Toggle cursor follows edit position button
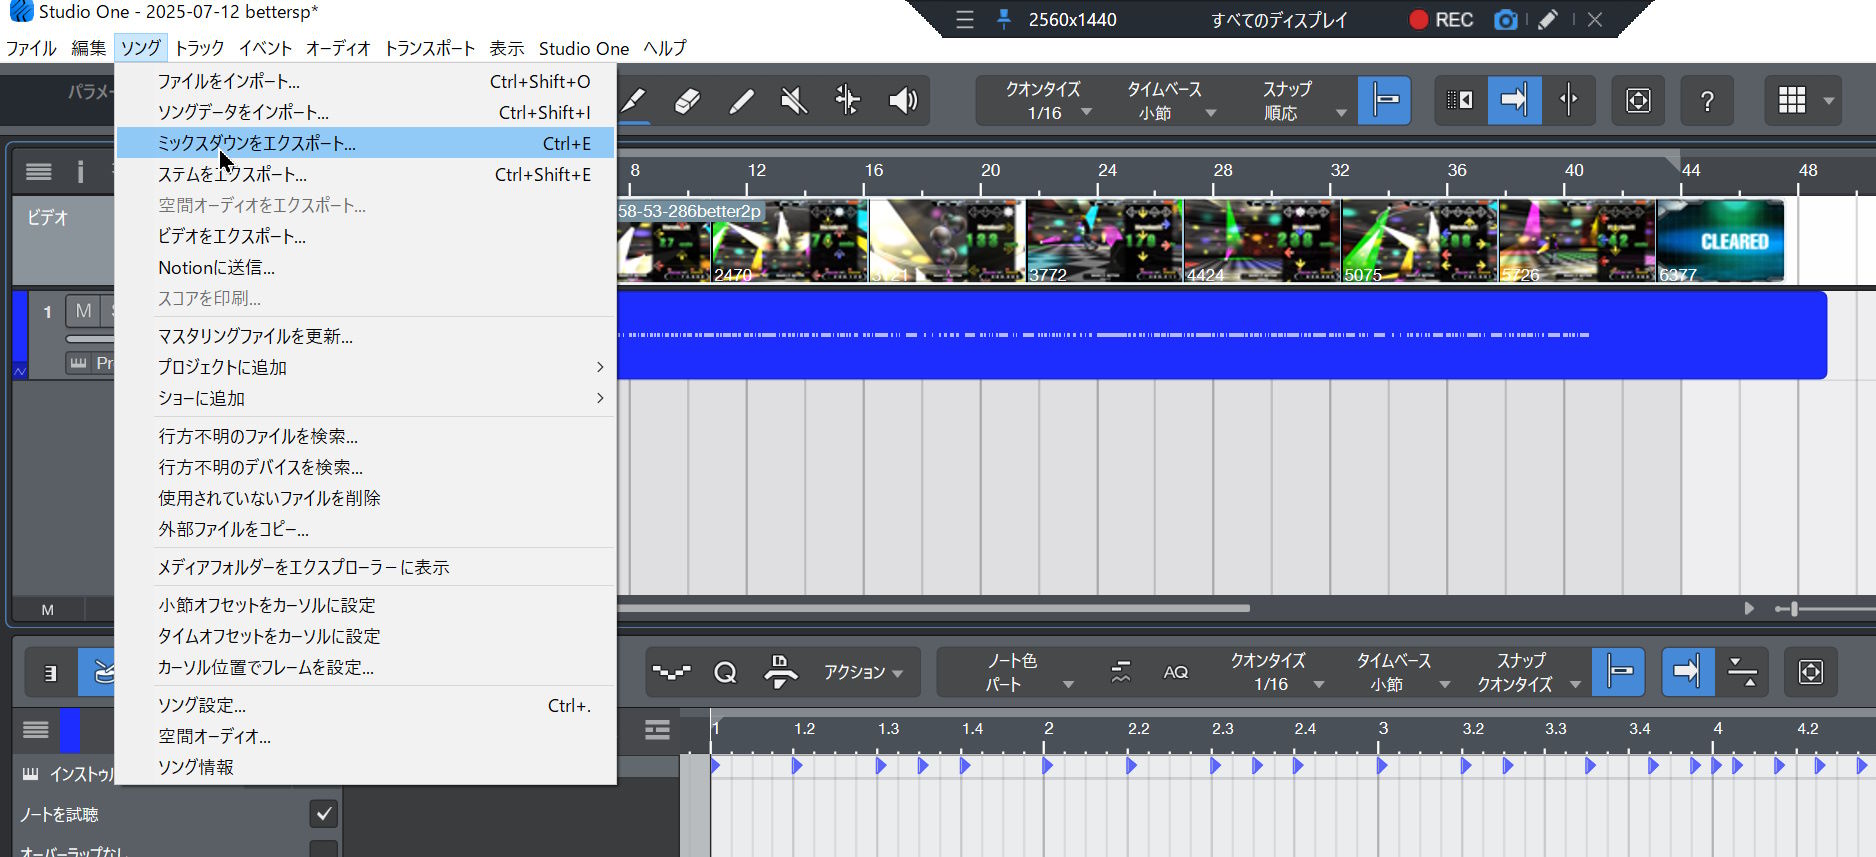 pyautogui.click(x=1568, y=100)
